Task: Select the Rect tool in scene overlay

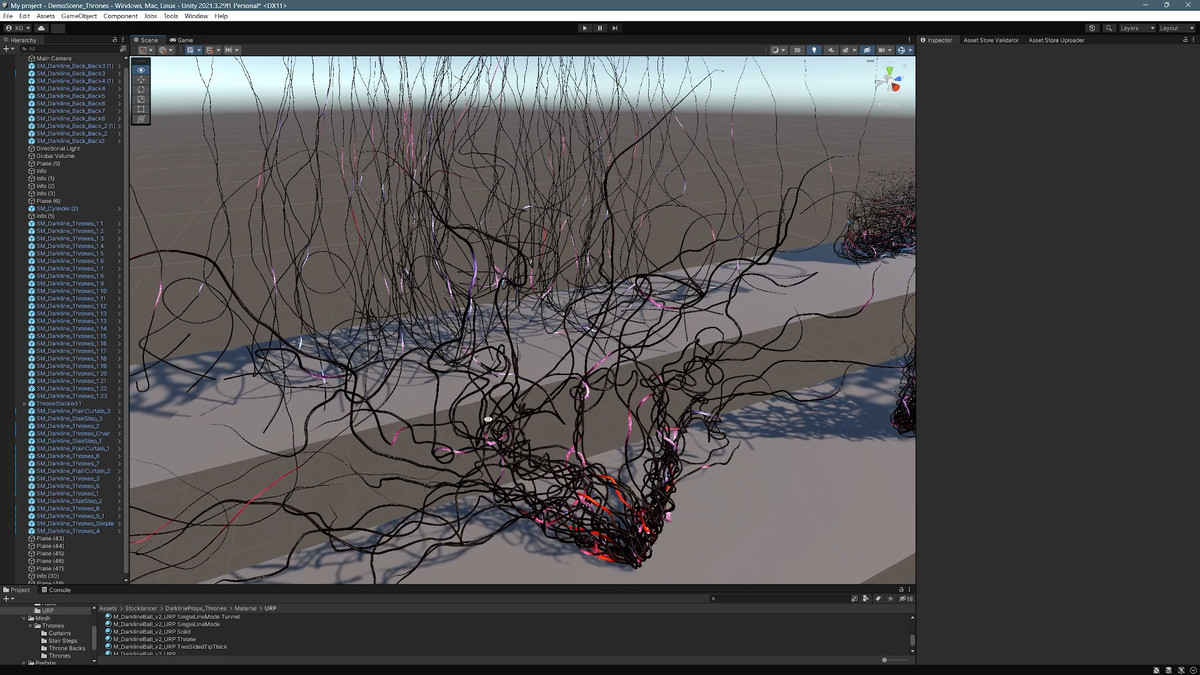Action: 141,109
